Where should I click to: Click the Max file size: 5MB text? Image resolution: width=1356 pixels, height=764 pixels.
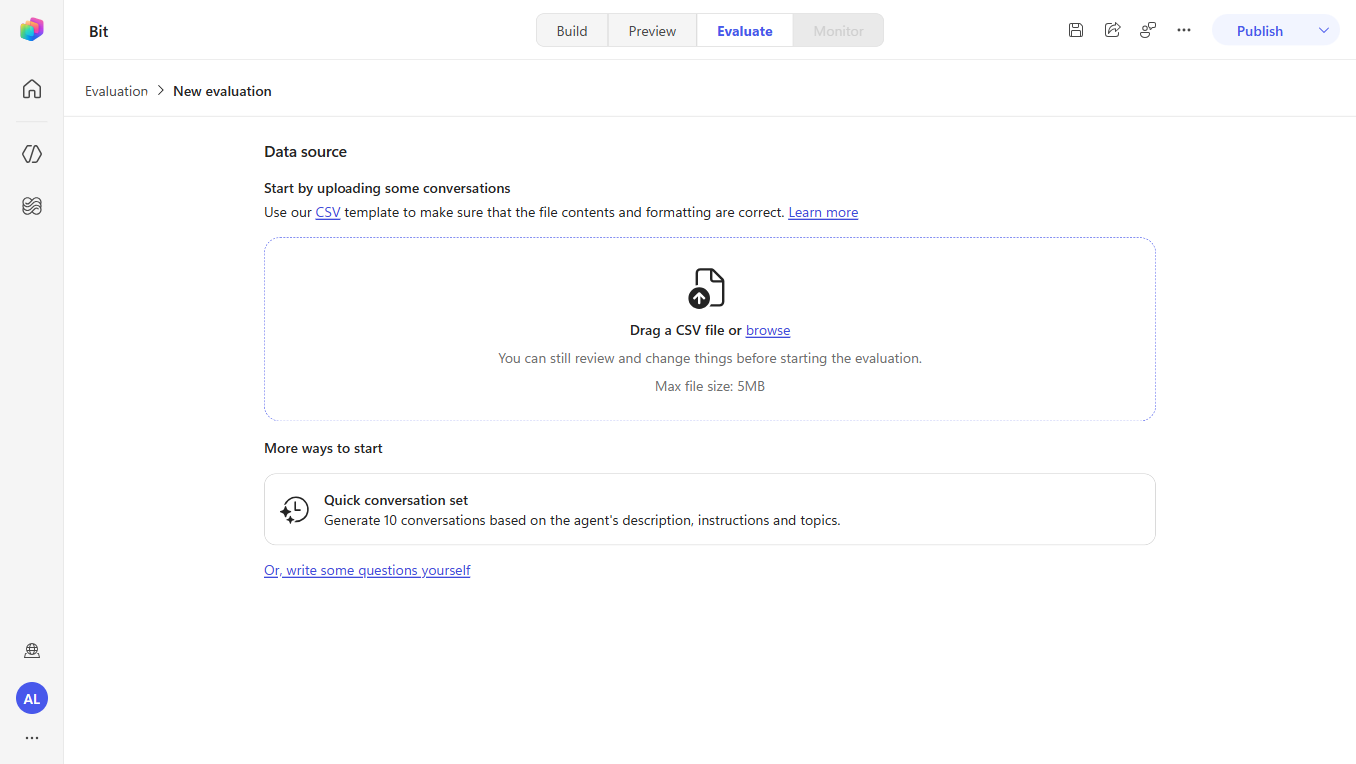(710, 386)
